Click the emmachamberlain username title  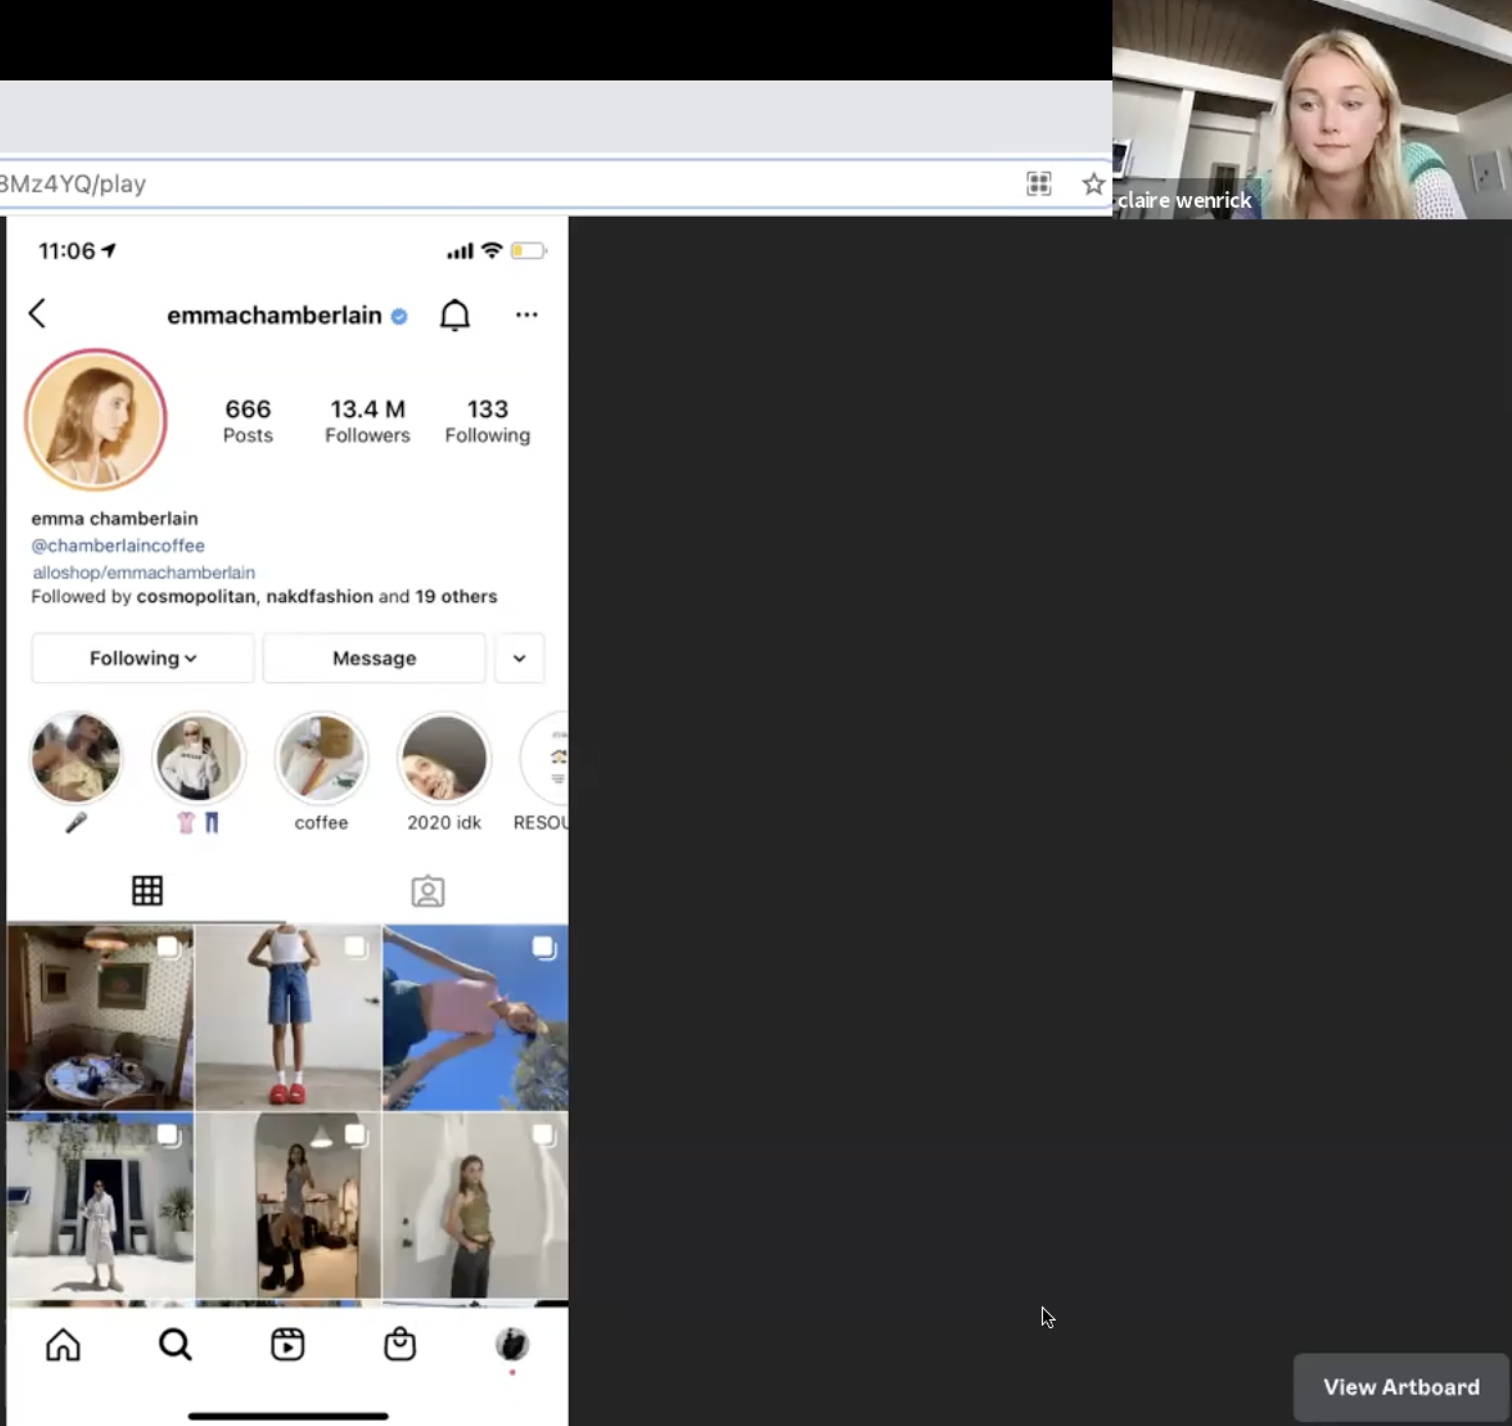[274, 315]
